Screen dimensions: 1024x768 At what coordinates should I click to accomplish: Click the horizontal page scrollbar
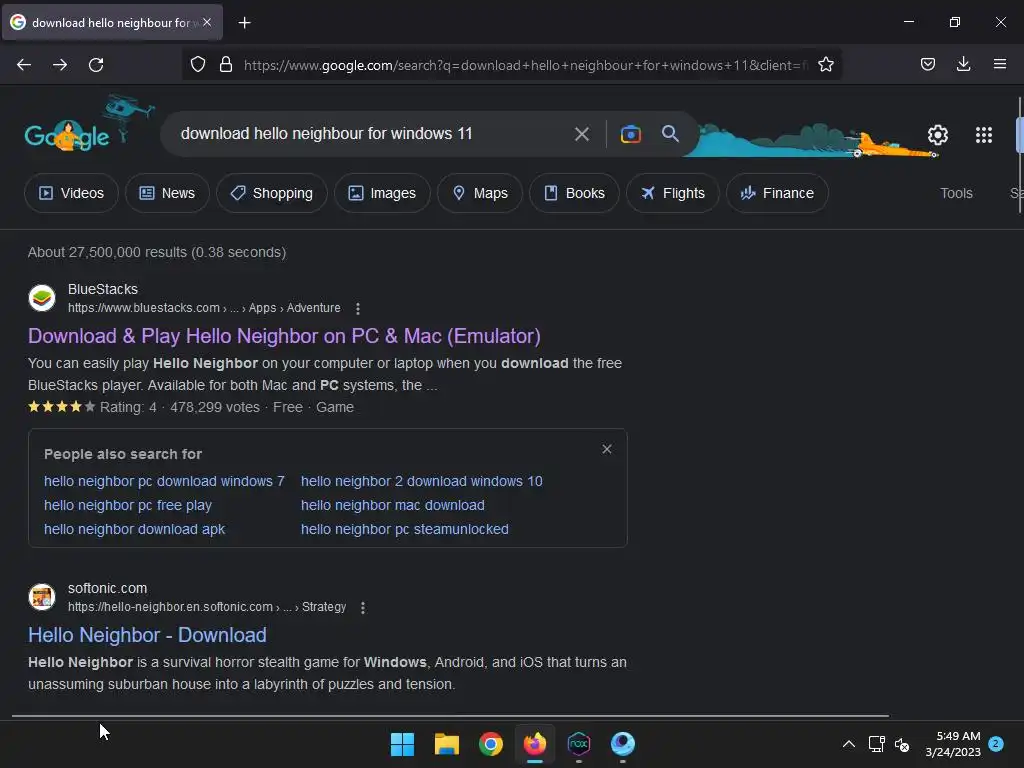(451, 716)
